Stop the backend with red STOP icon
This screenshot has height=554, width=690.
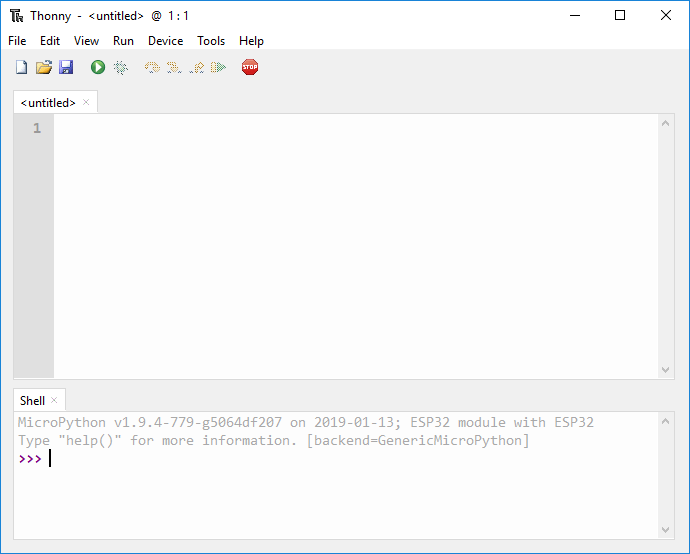click(250, 67)
